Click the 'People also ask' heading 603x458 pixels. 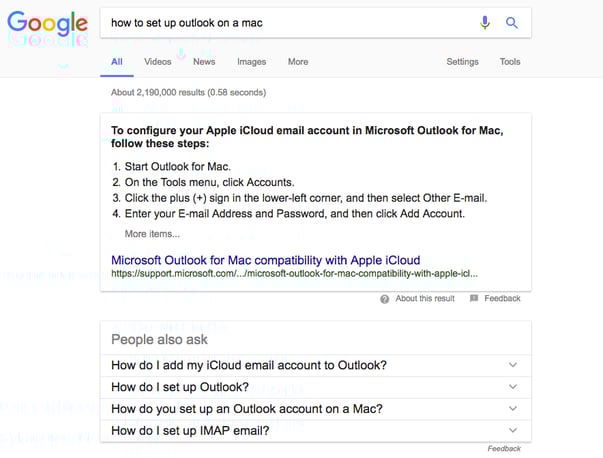pos(159,340)
